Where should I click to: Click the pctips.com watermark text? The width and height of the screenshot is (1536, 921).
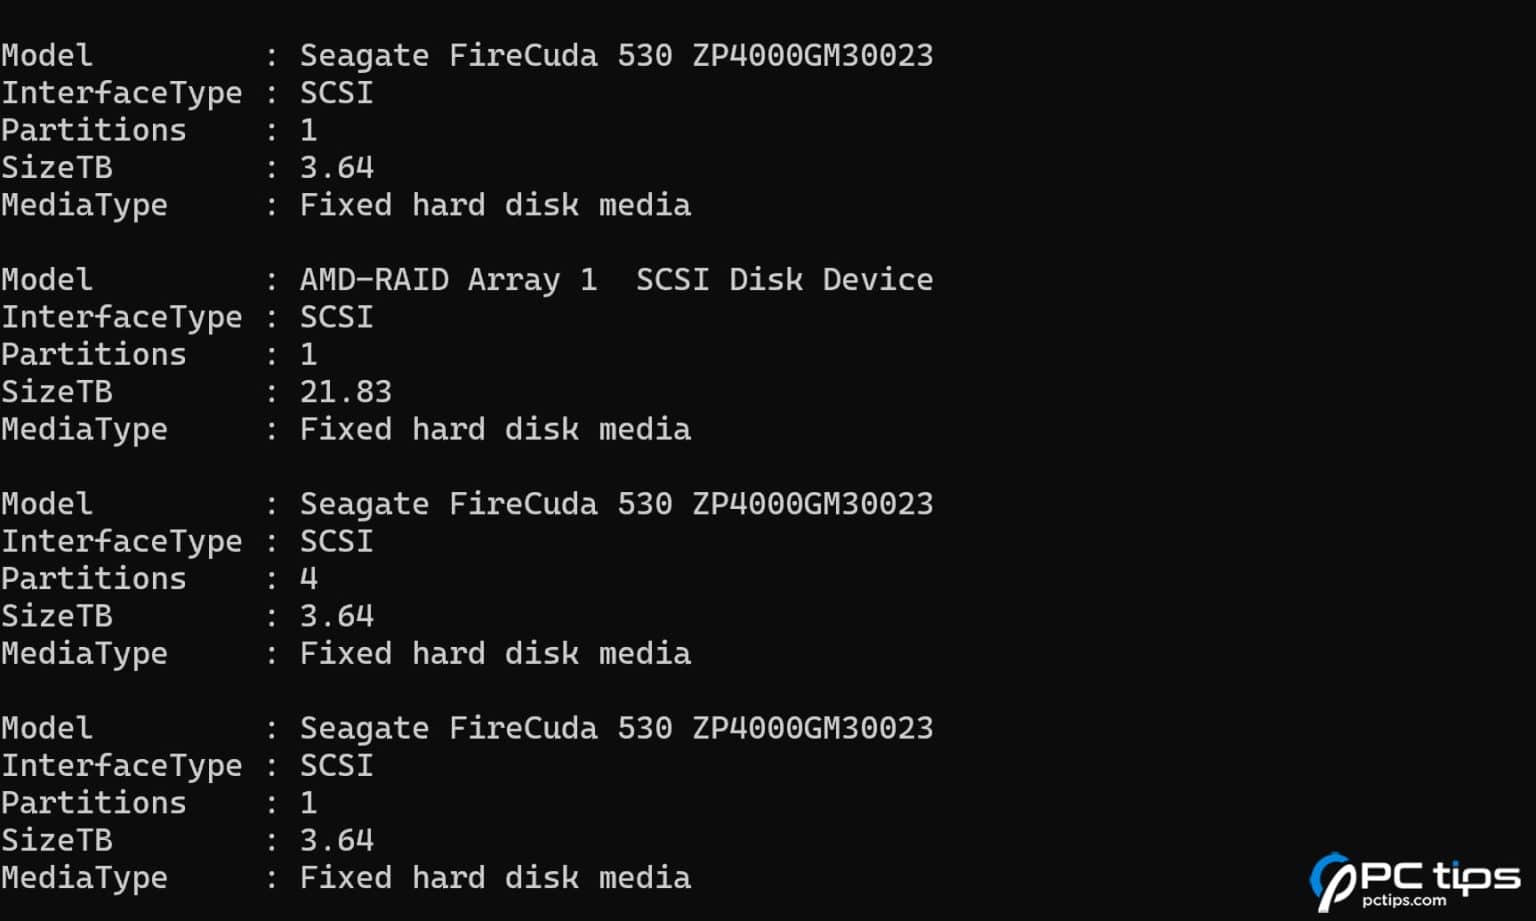coord(1404,901)
